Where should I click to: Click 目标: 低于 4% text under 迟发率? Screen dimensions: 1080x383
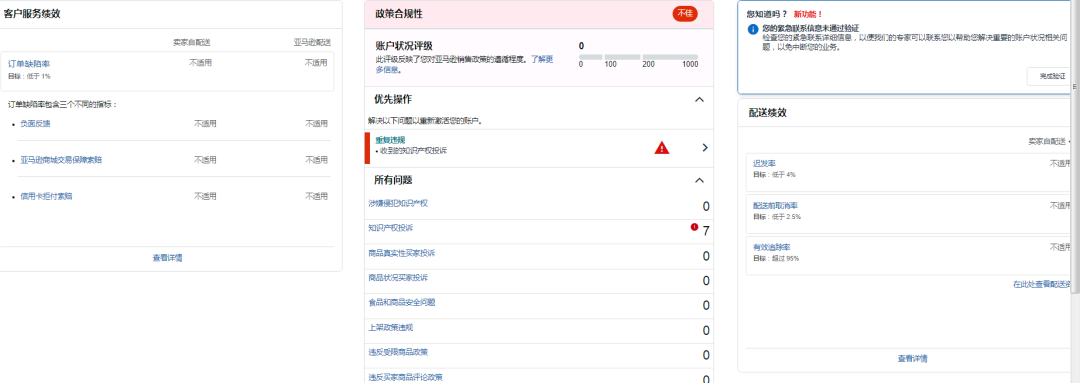(775, 175)
